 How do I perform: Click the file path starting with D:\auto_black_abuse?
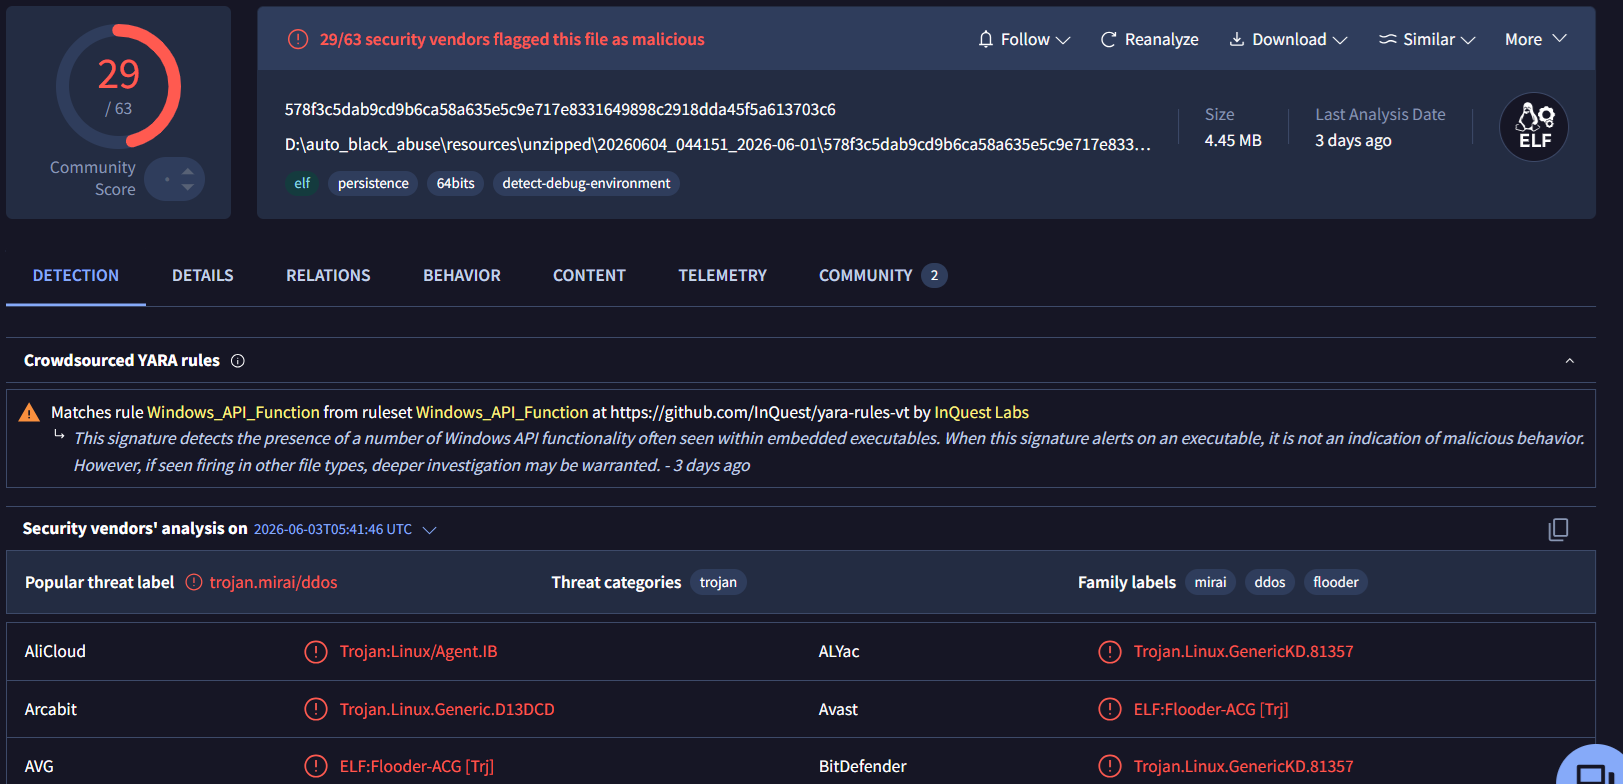(x=718, y=144)
